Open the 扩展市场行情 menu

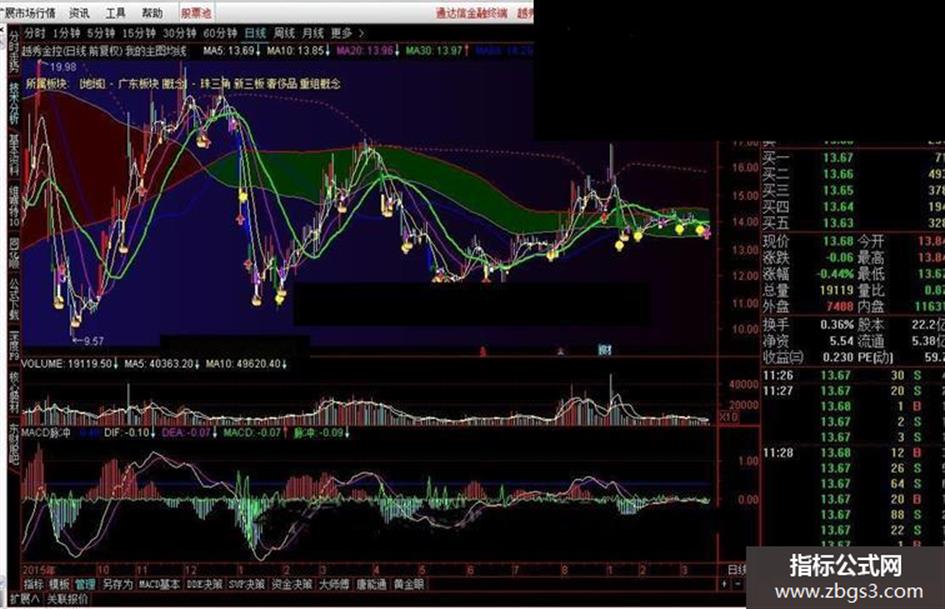pos(28,13)
